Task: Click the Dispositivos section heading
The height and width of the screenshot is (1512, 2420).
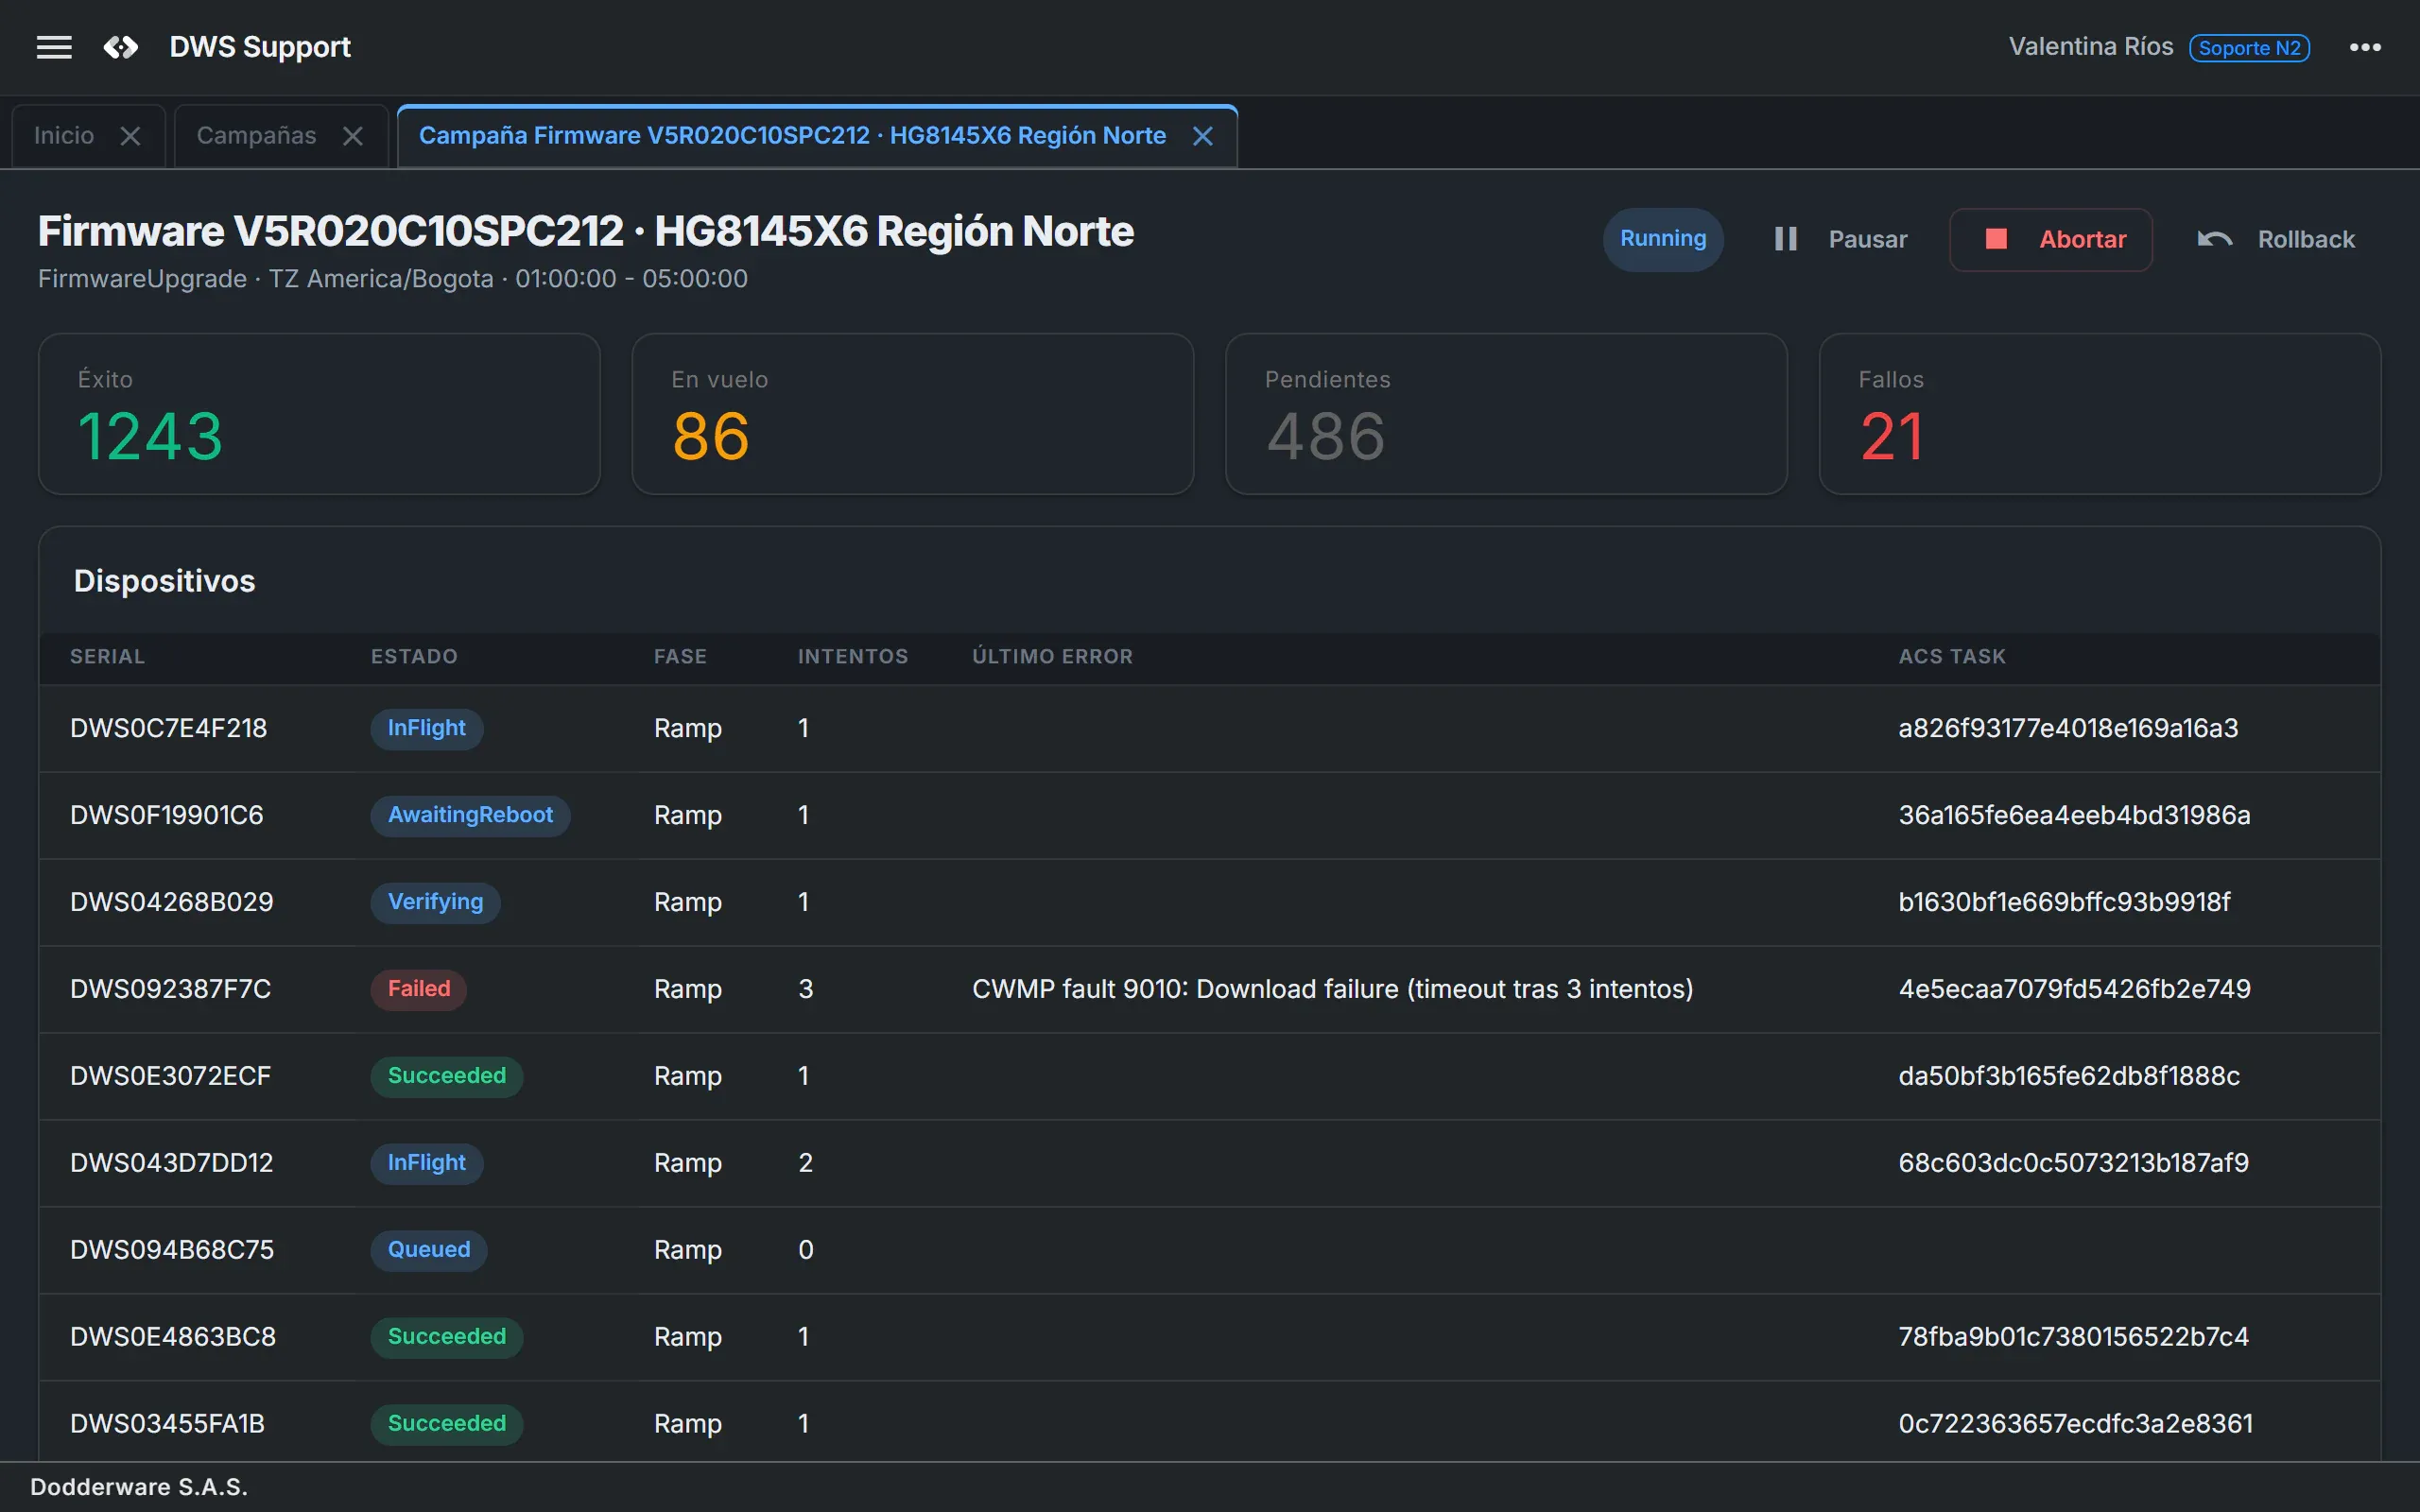Action: pyautogui.click(x=165, y=581)
